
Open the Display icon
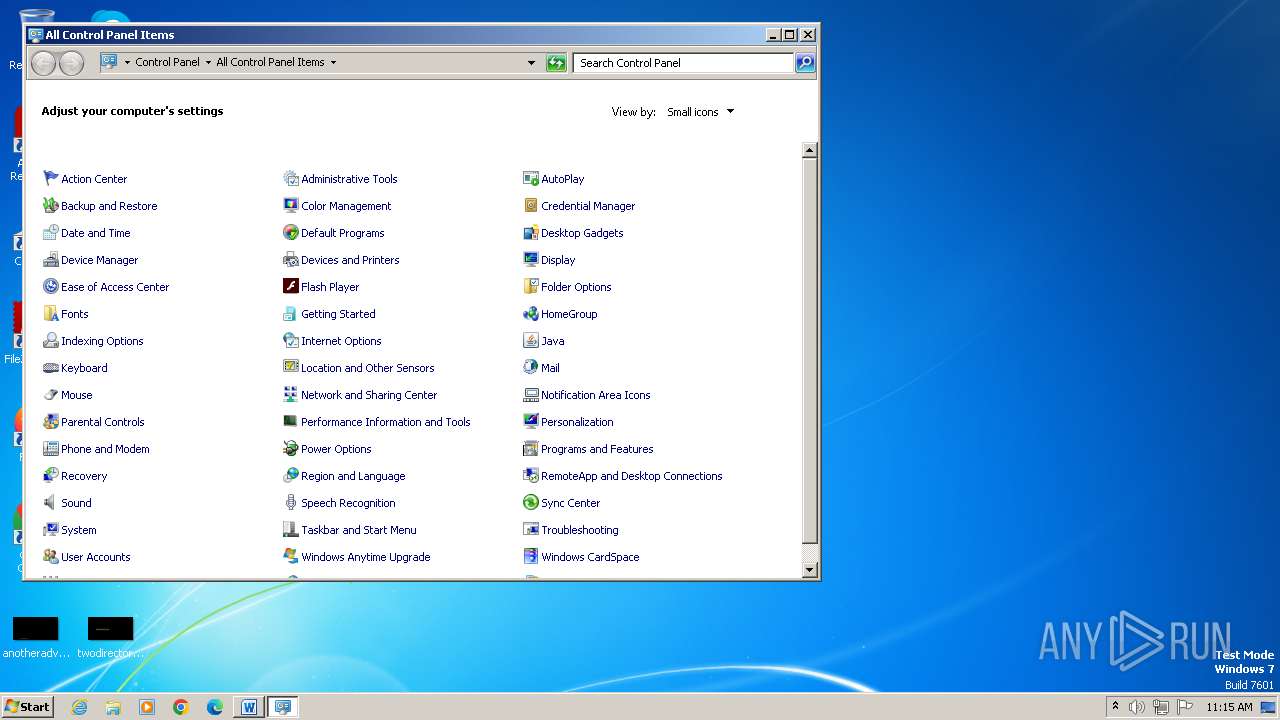click(531, 259)
